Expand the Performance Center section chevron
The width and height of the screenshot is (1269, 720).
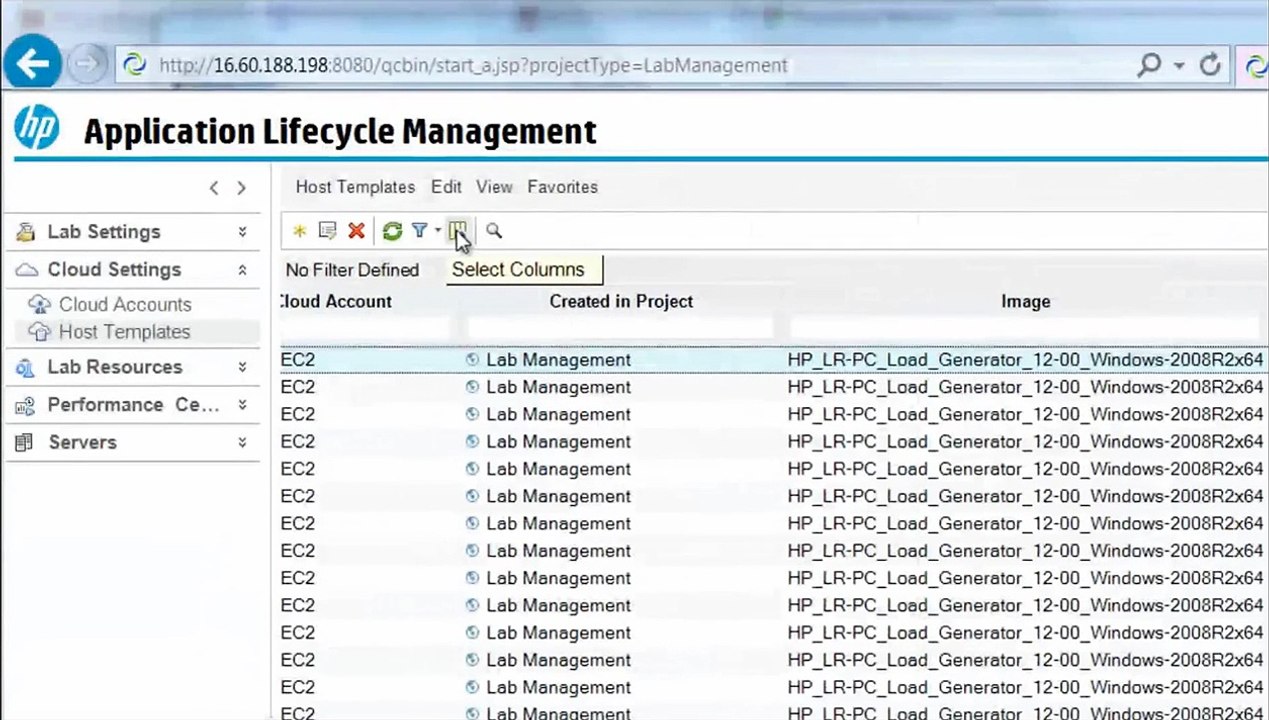(242, 405)
